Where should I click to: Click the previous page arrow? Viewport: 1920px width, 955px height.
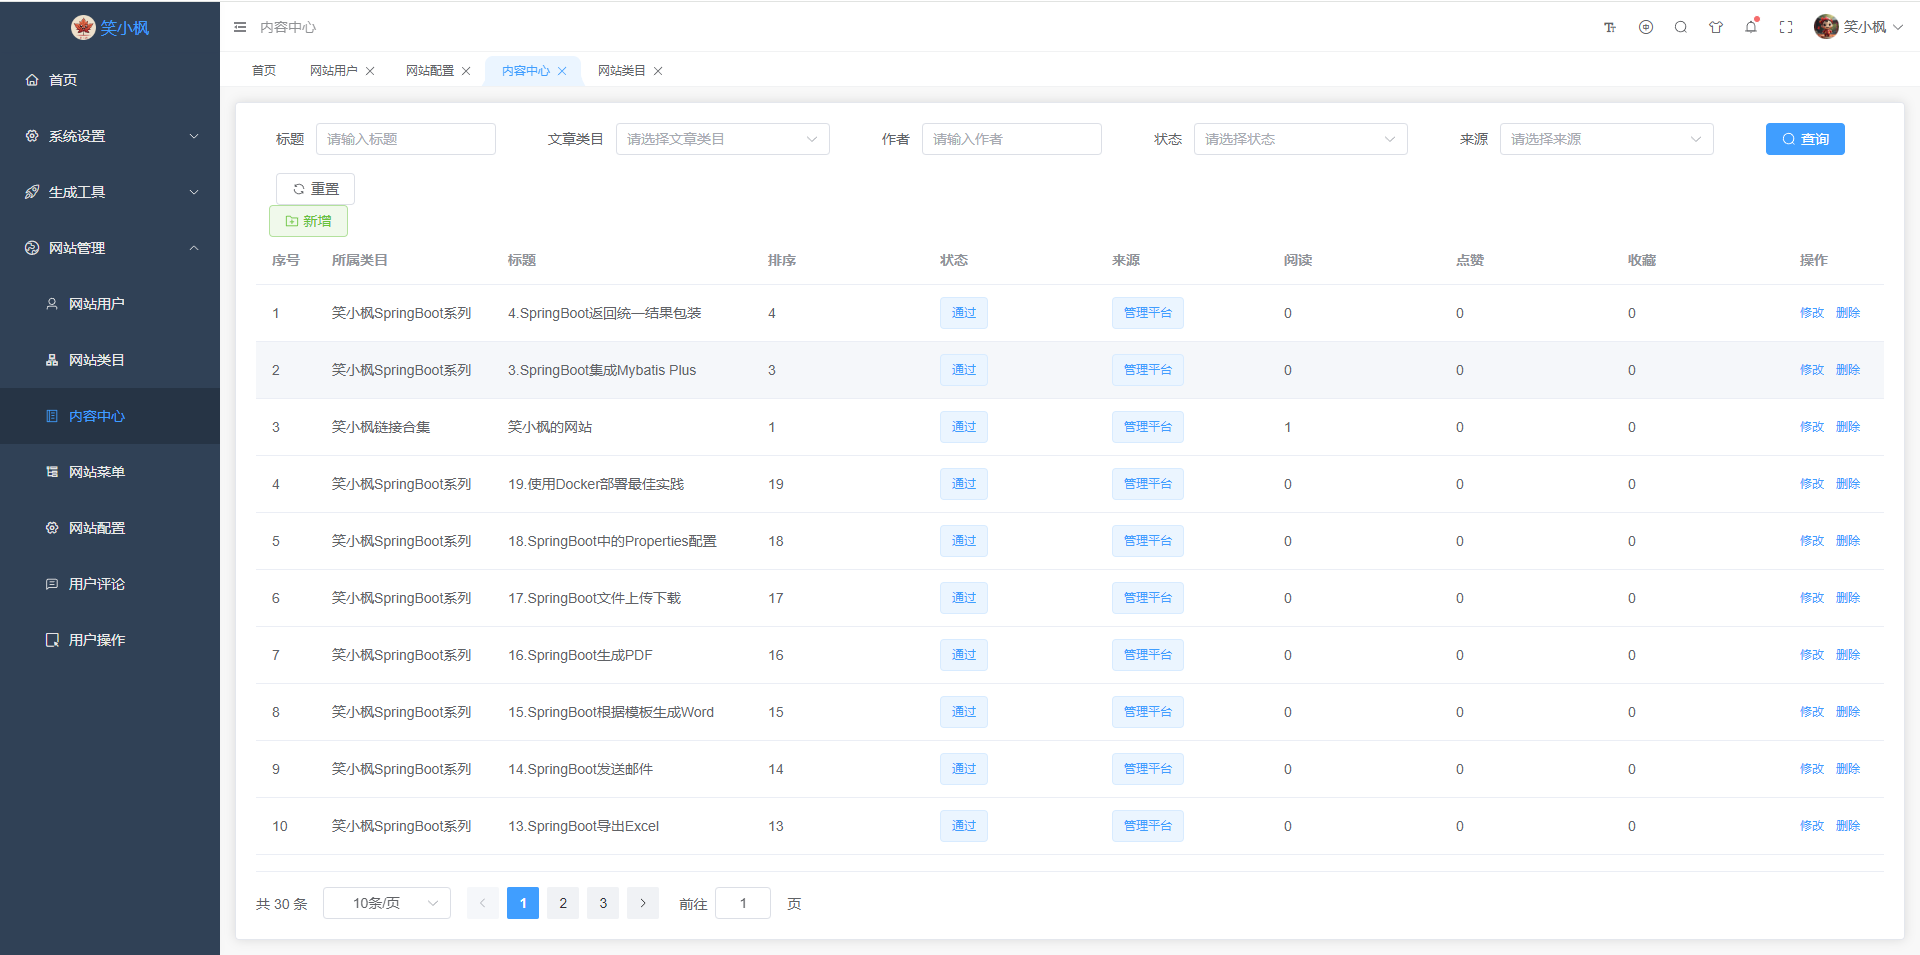(x=483, y=903)
